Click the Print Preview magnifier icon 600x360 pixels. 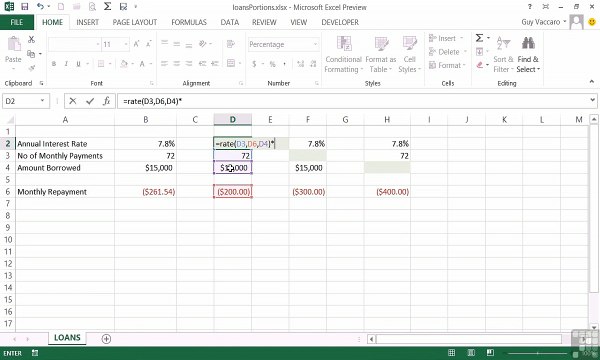pyautogui.click(x=92, y=7)
